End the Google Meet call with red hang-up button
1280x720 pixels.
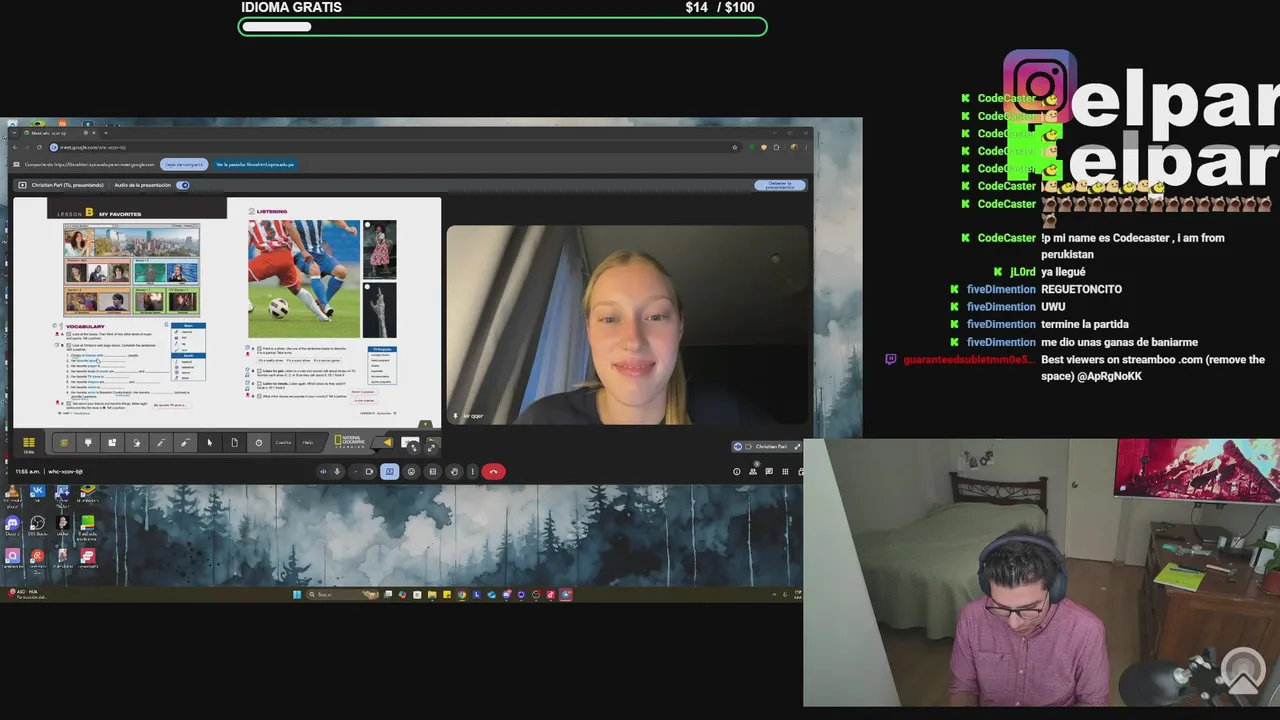pos(494,472)
